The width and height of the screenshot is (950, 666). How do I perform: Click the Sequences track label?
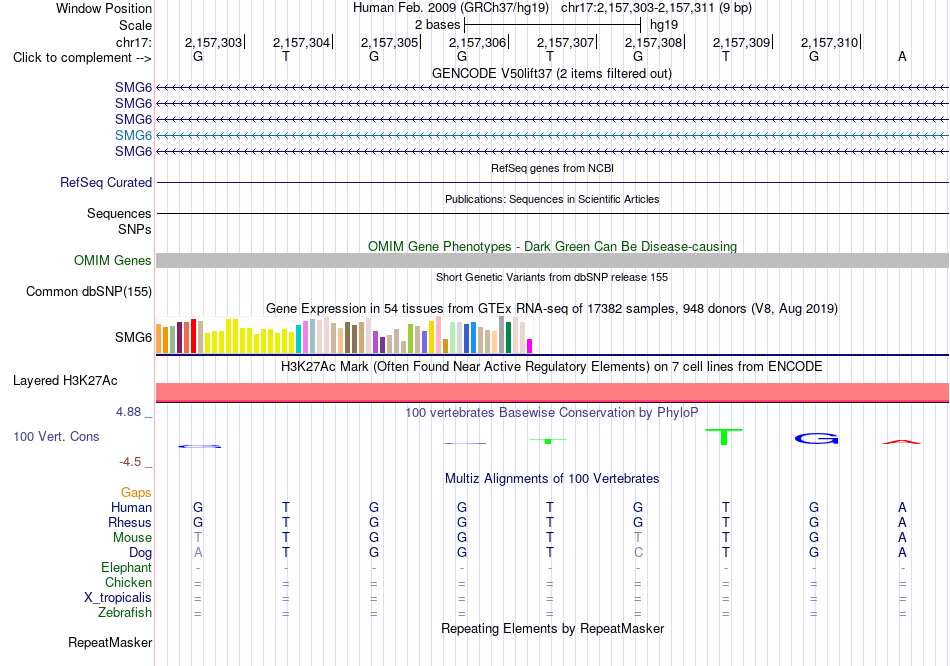click(119, 213)
